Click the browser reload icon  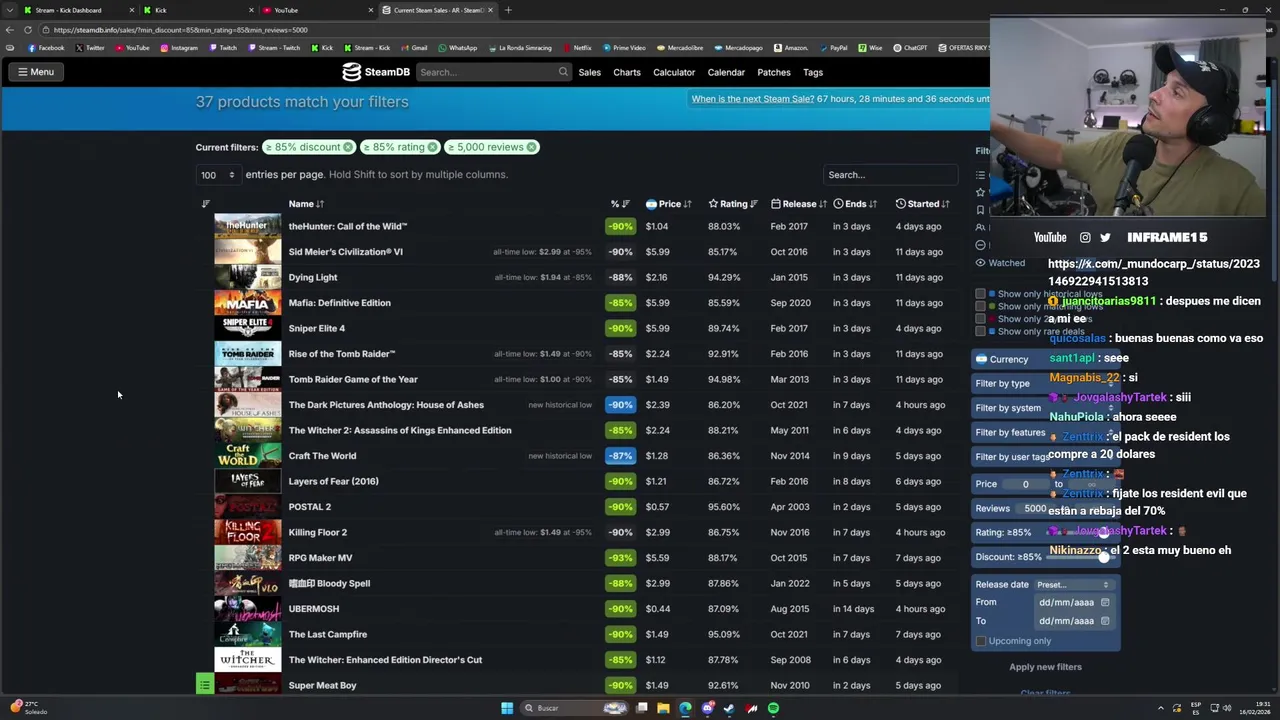point(27,30)
